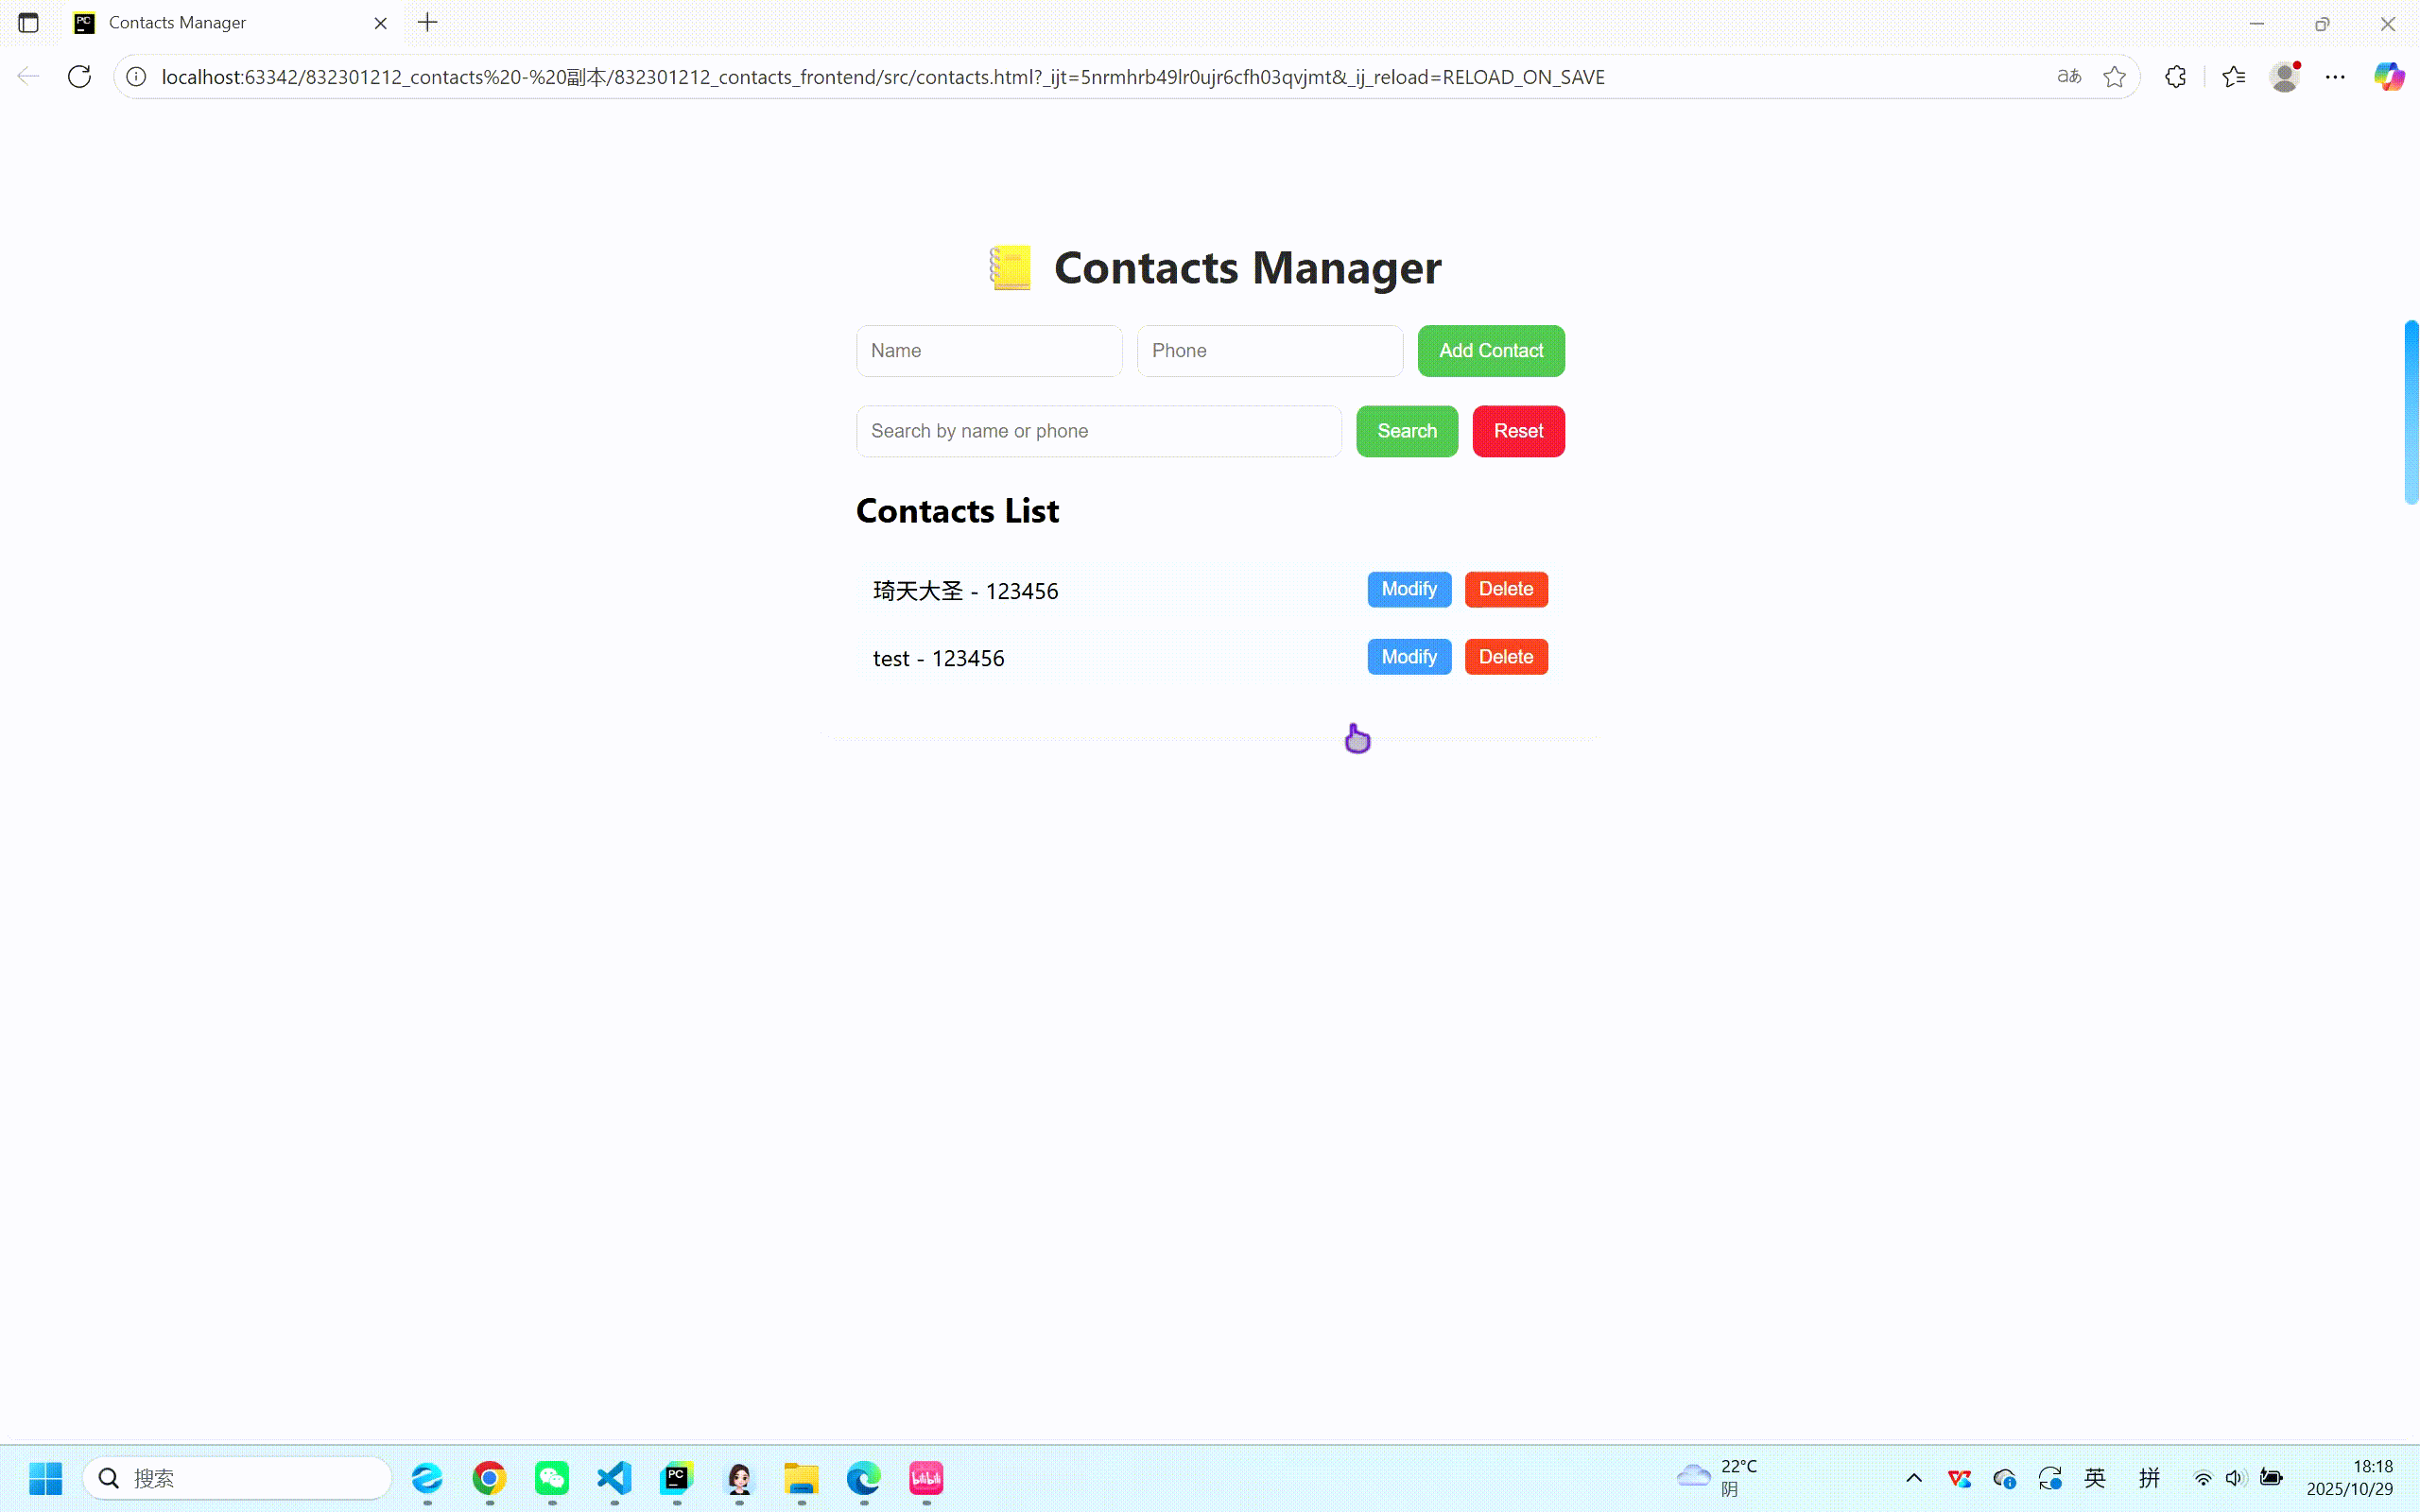Open PyCharm from the taskbar

coord(677,1478)
